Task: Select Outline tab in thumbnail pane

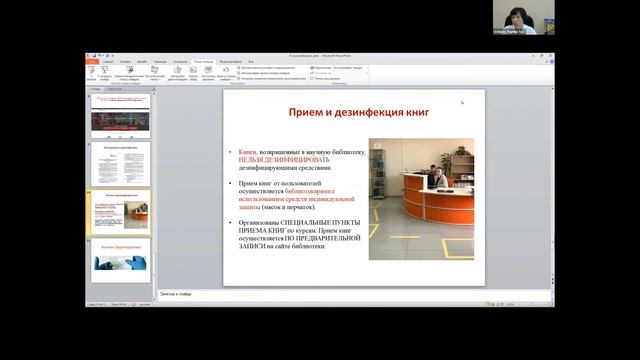Action: click(115, 89)
